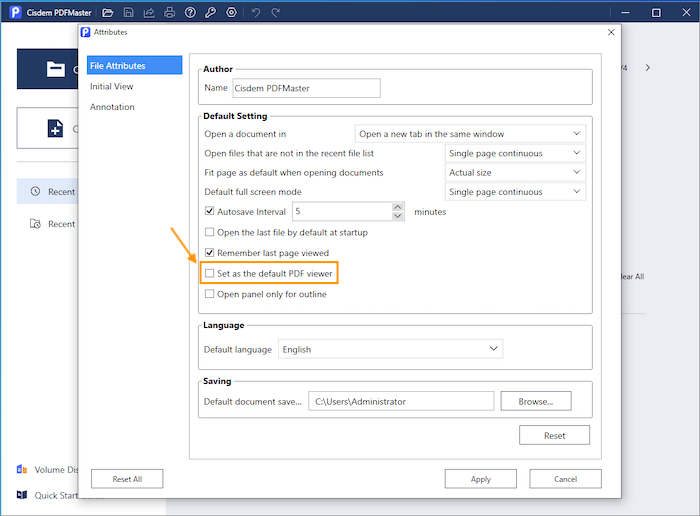The height and width of the screenshot is (516, 700).
Task: Click the Undo arrow icon
Action: pyautogui.click(x=255, y=12)
